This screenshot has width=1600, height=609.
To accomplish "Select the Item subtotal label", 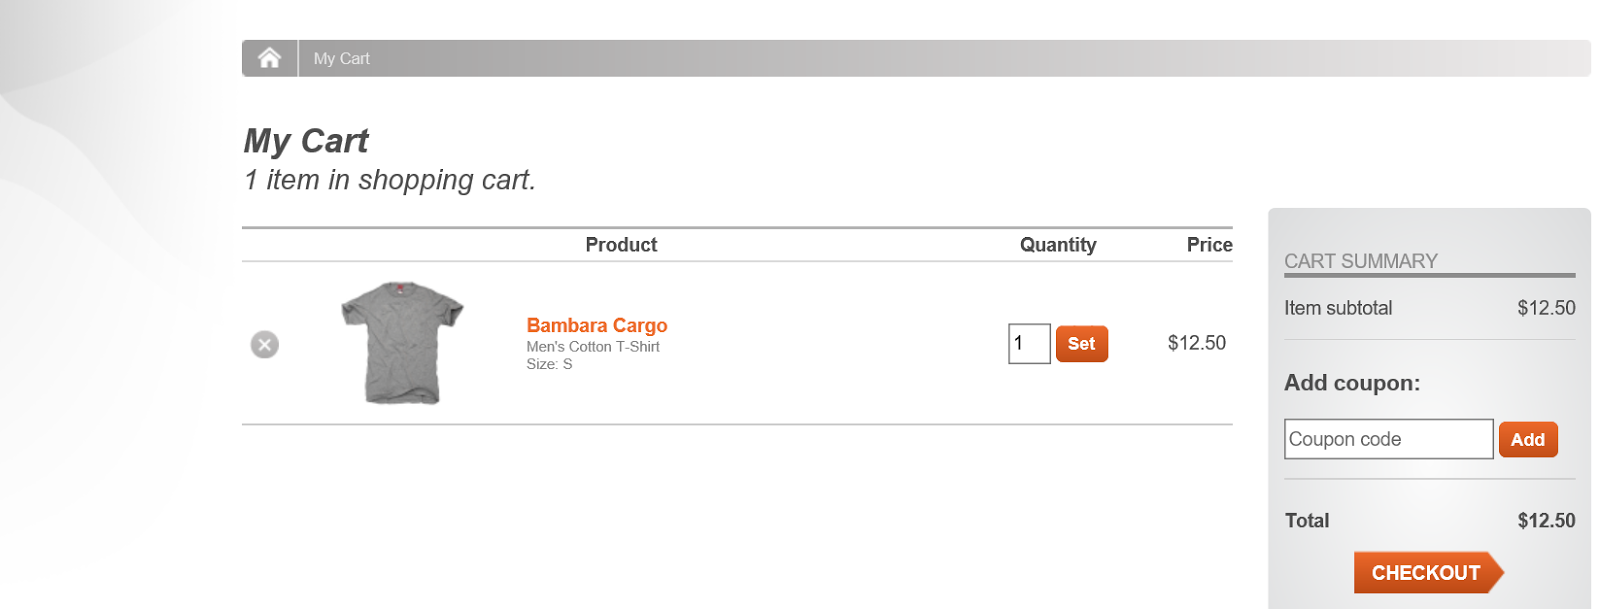I will (1337, 308).
